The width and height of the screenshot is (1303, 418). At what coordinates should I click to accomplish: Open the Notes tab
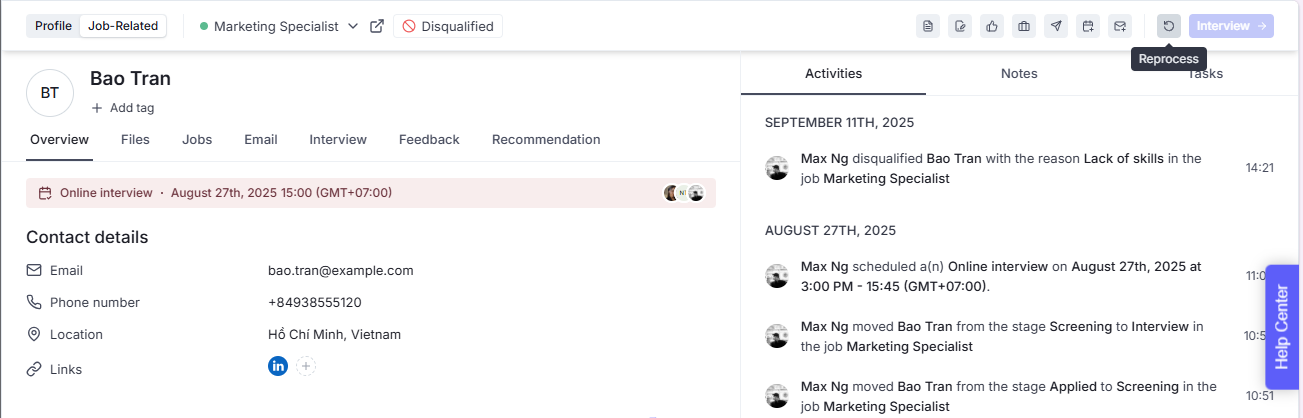pyautogui.click(x=1019, y=73)
